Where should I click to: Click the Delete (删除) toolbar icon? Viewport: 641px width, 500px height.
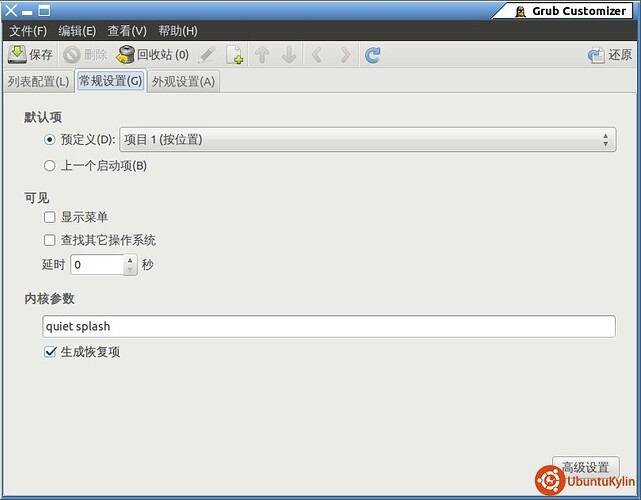coord(72,55)
